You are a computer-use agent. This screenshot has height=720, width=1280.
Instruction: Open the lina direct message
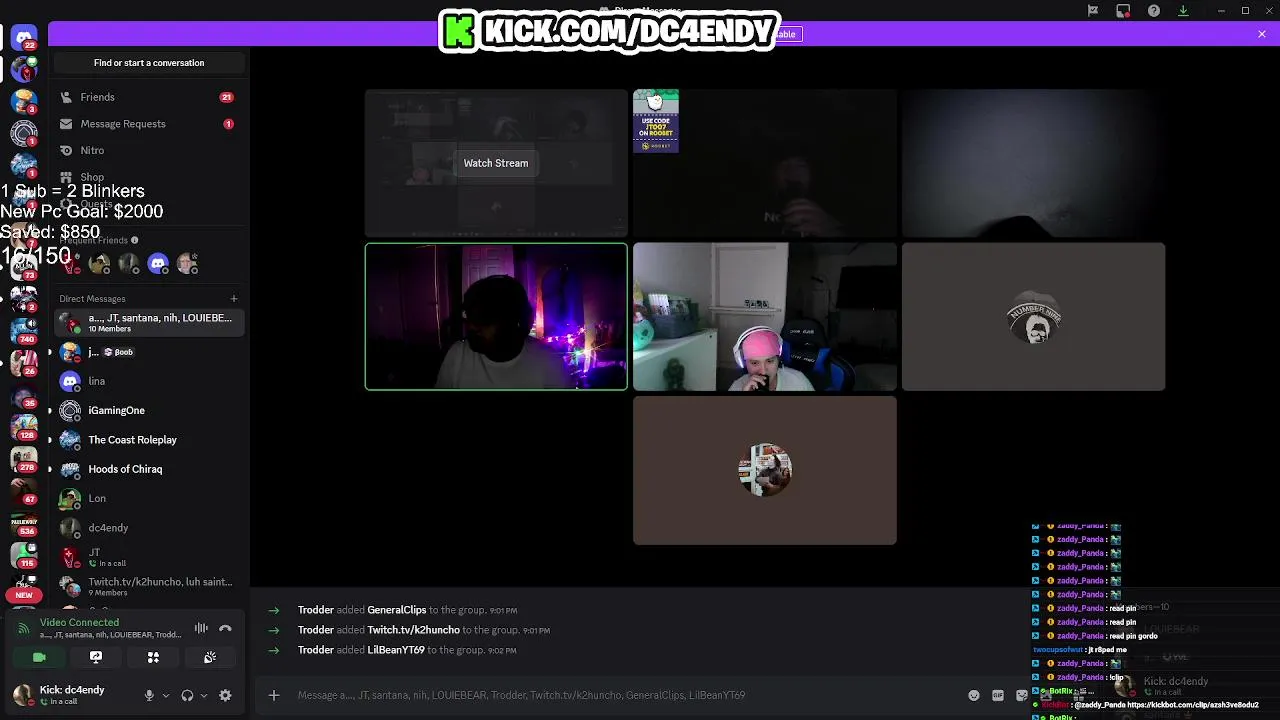(148, 381)
